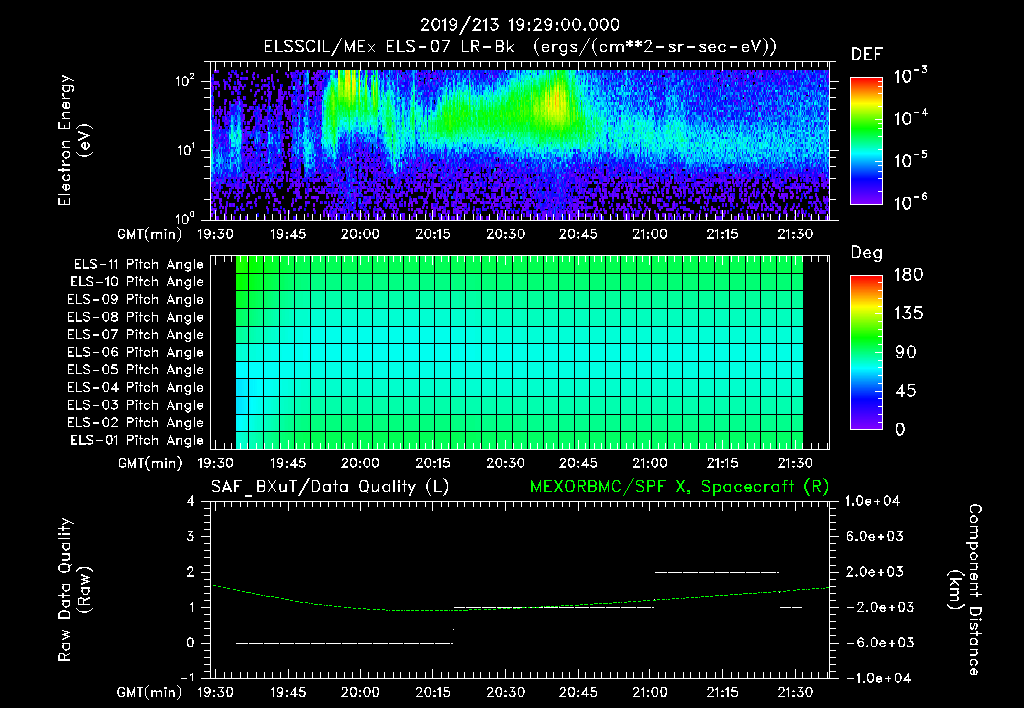Click the date title 2019/213 19:29:00.000
The image size is (1024, 708).
(x=520, y=25)
